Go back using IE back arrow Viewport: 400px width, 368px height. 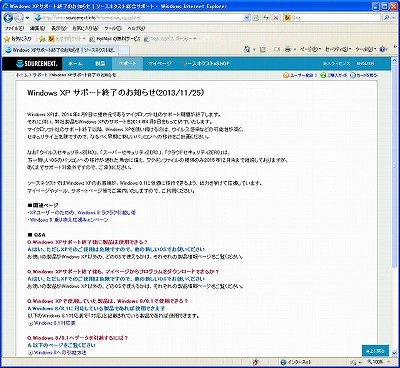tap(8, 17)
